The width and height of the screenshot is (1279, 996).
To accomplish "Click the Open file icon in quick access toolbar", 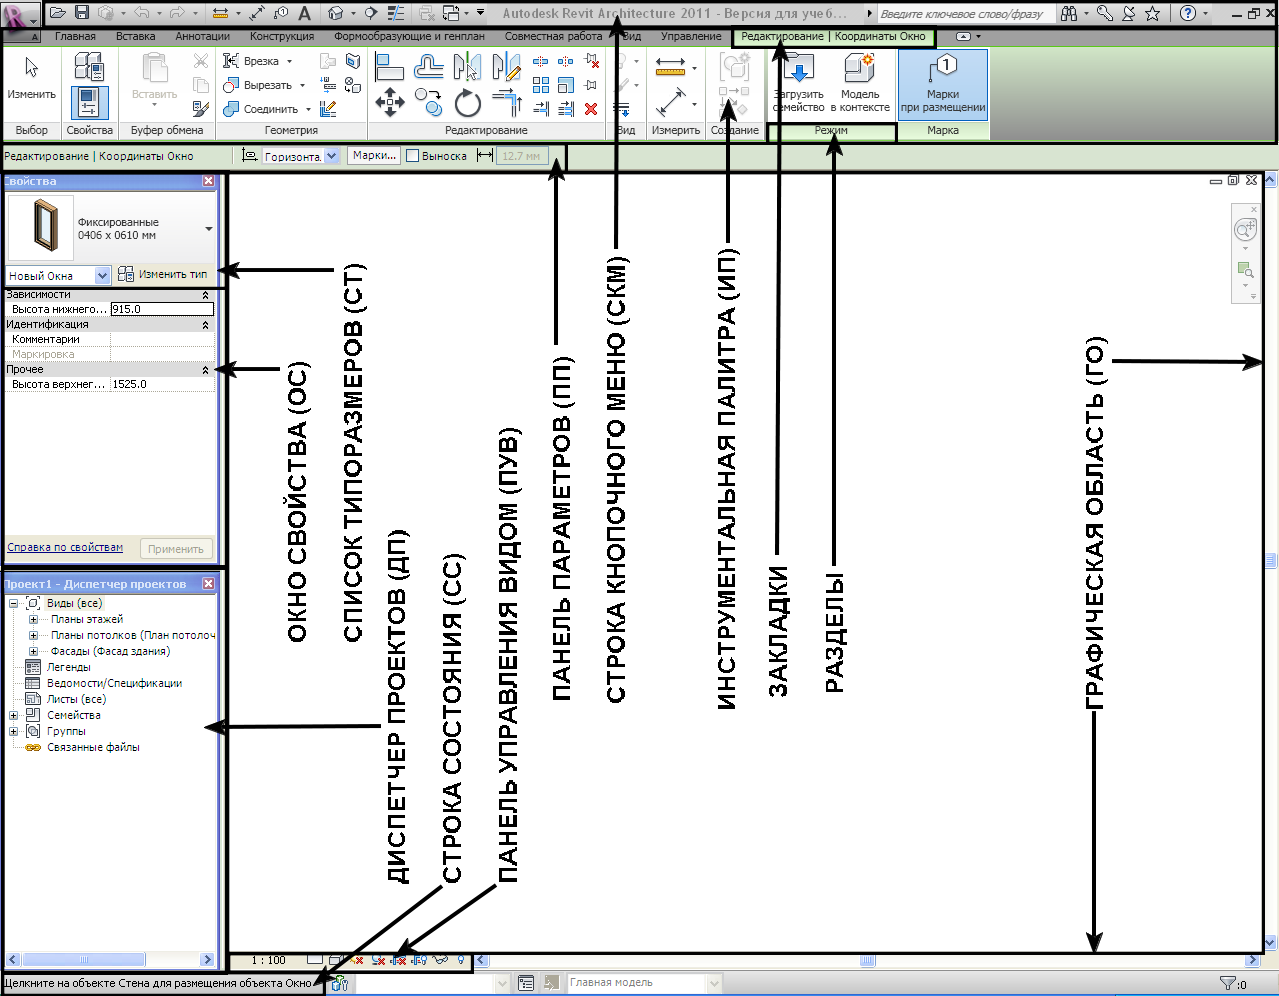I will click(x=58, y=13).
